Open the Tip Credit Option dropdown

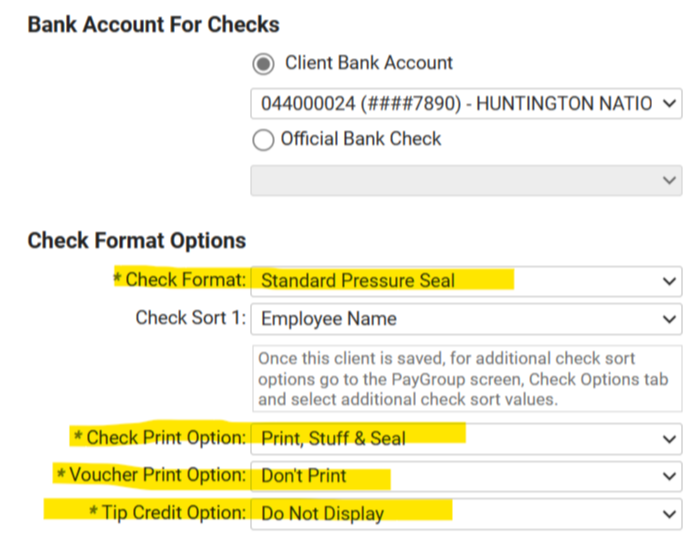(x=465, y=513)
